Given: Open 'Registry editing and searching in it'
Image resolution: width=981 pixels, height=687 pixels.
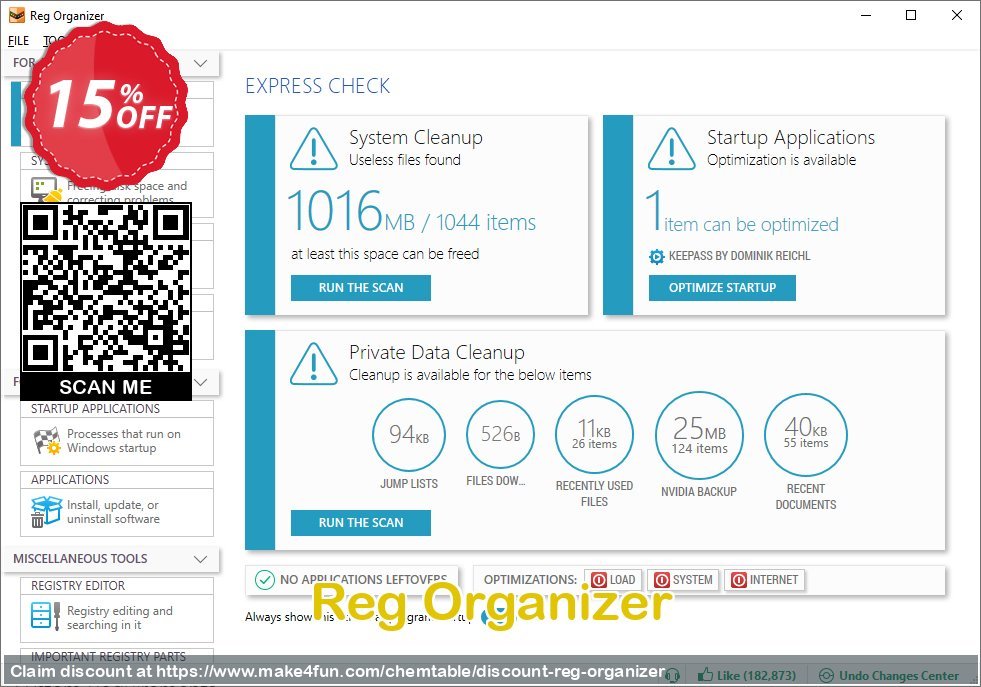Looking at the screenshot, I should coord(119,618).
